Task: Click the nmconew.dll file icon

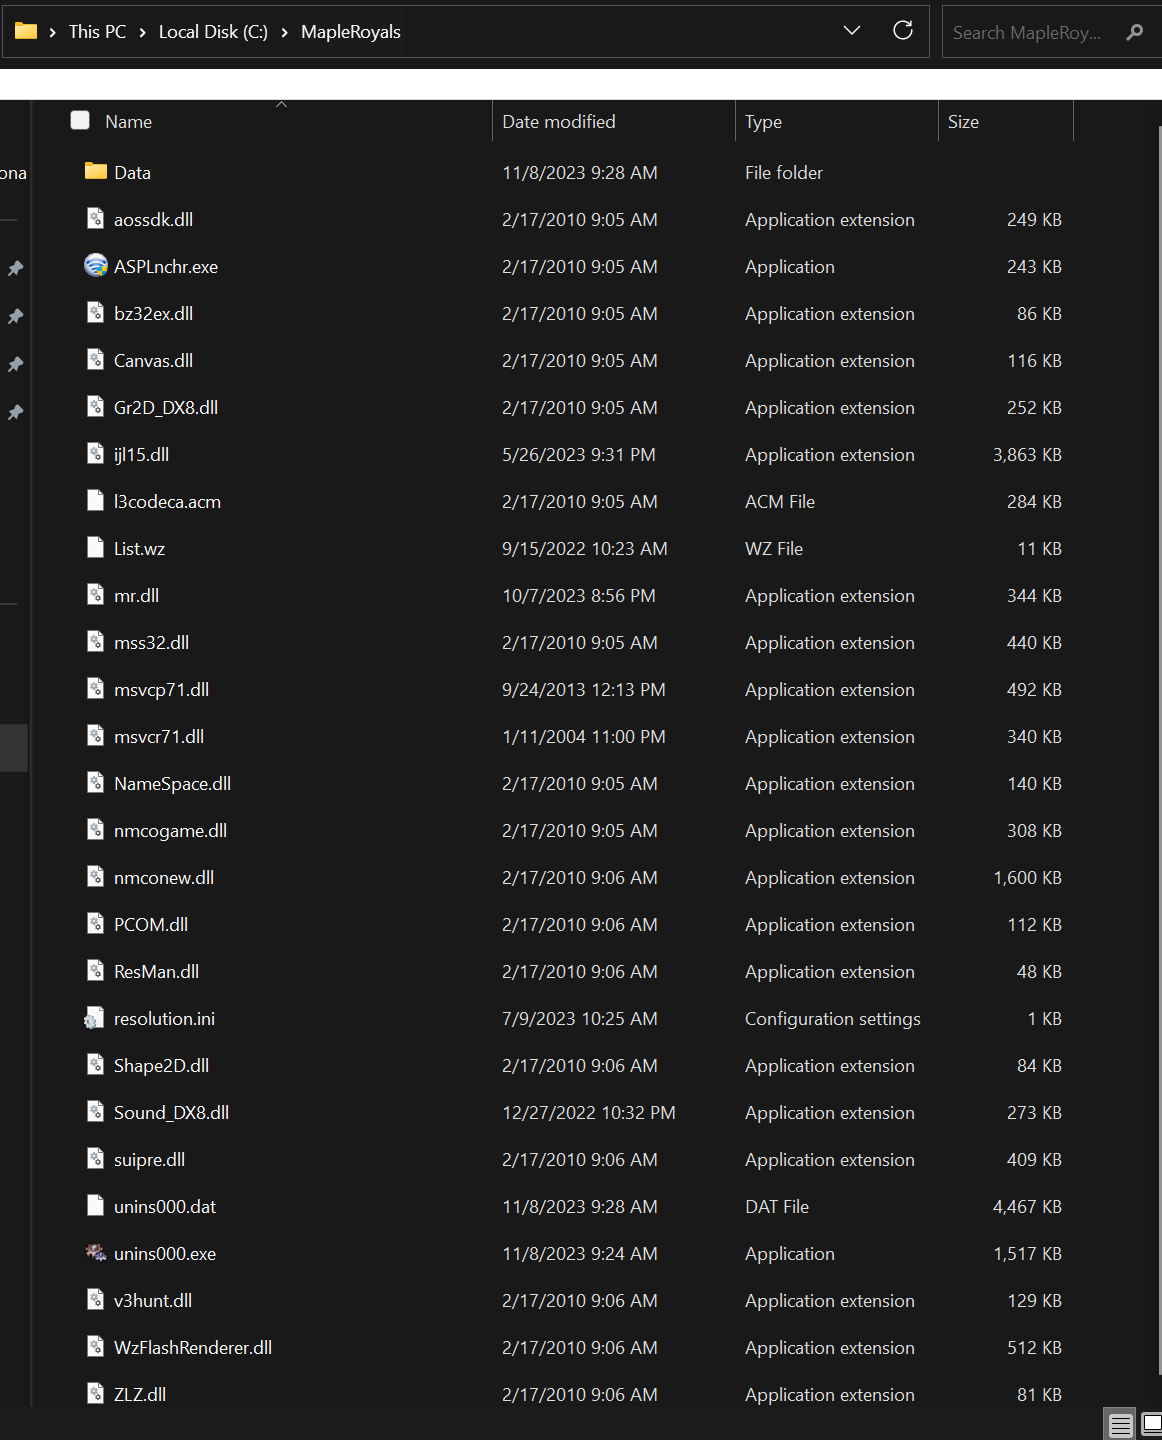Action: [x=96, y=877]
